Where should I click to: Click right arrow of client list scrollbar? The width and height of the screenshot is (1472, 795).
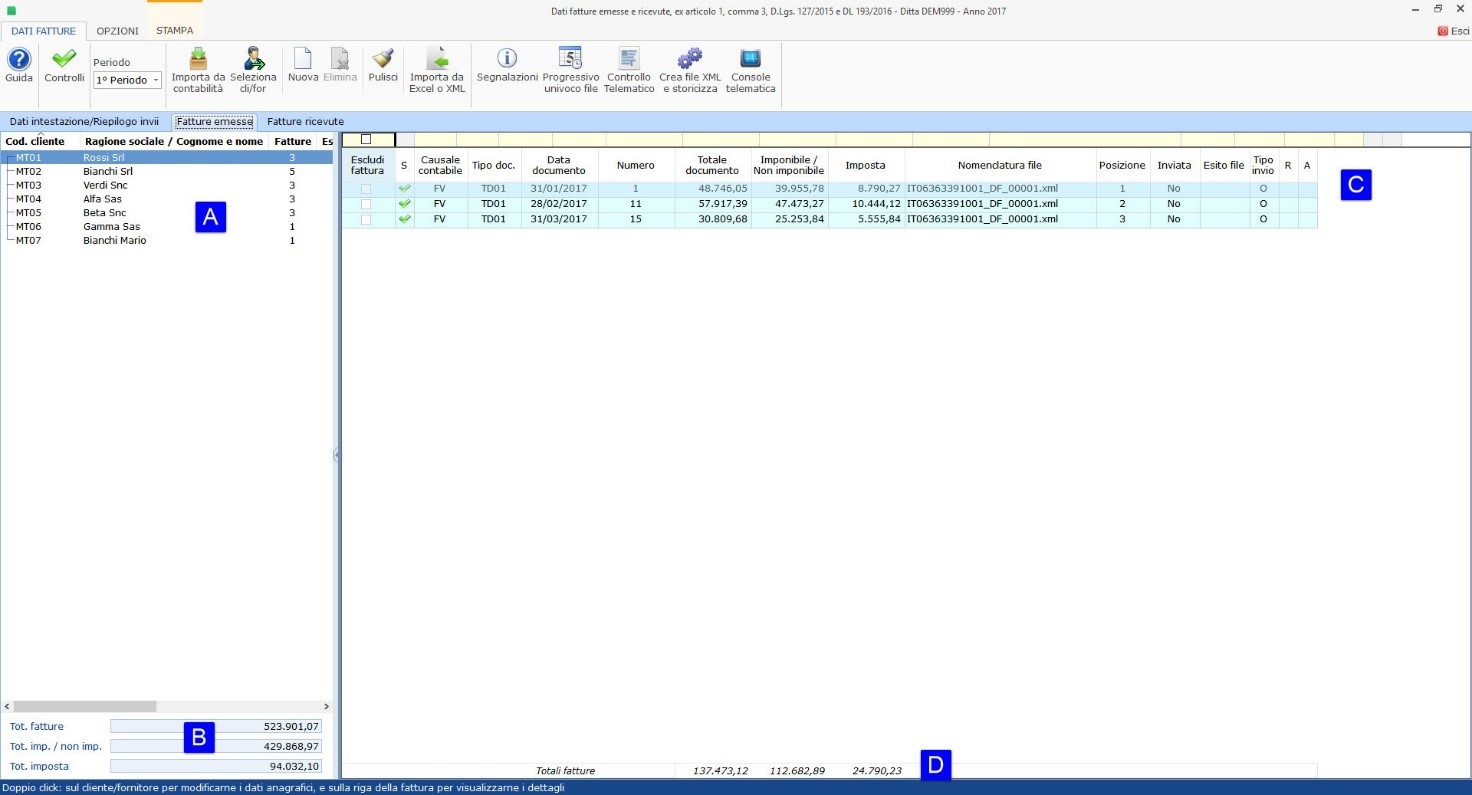pyautogui.click(x=326, y=706)
